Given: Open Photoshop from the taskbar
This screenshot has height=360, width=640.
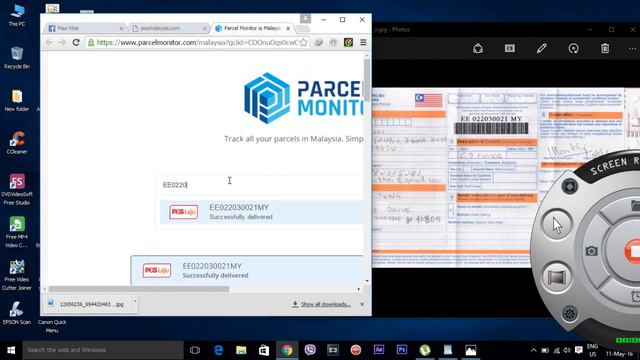Looking at the screenshot, I should pos(402,350).
